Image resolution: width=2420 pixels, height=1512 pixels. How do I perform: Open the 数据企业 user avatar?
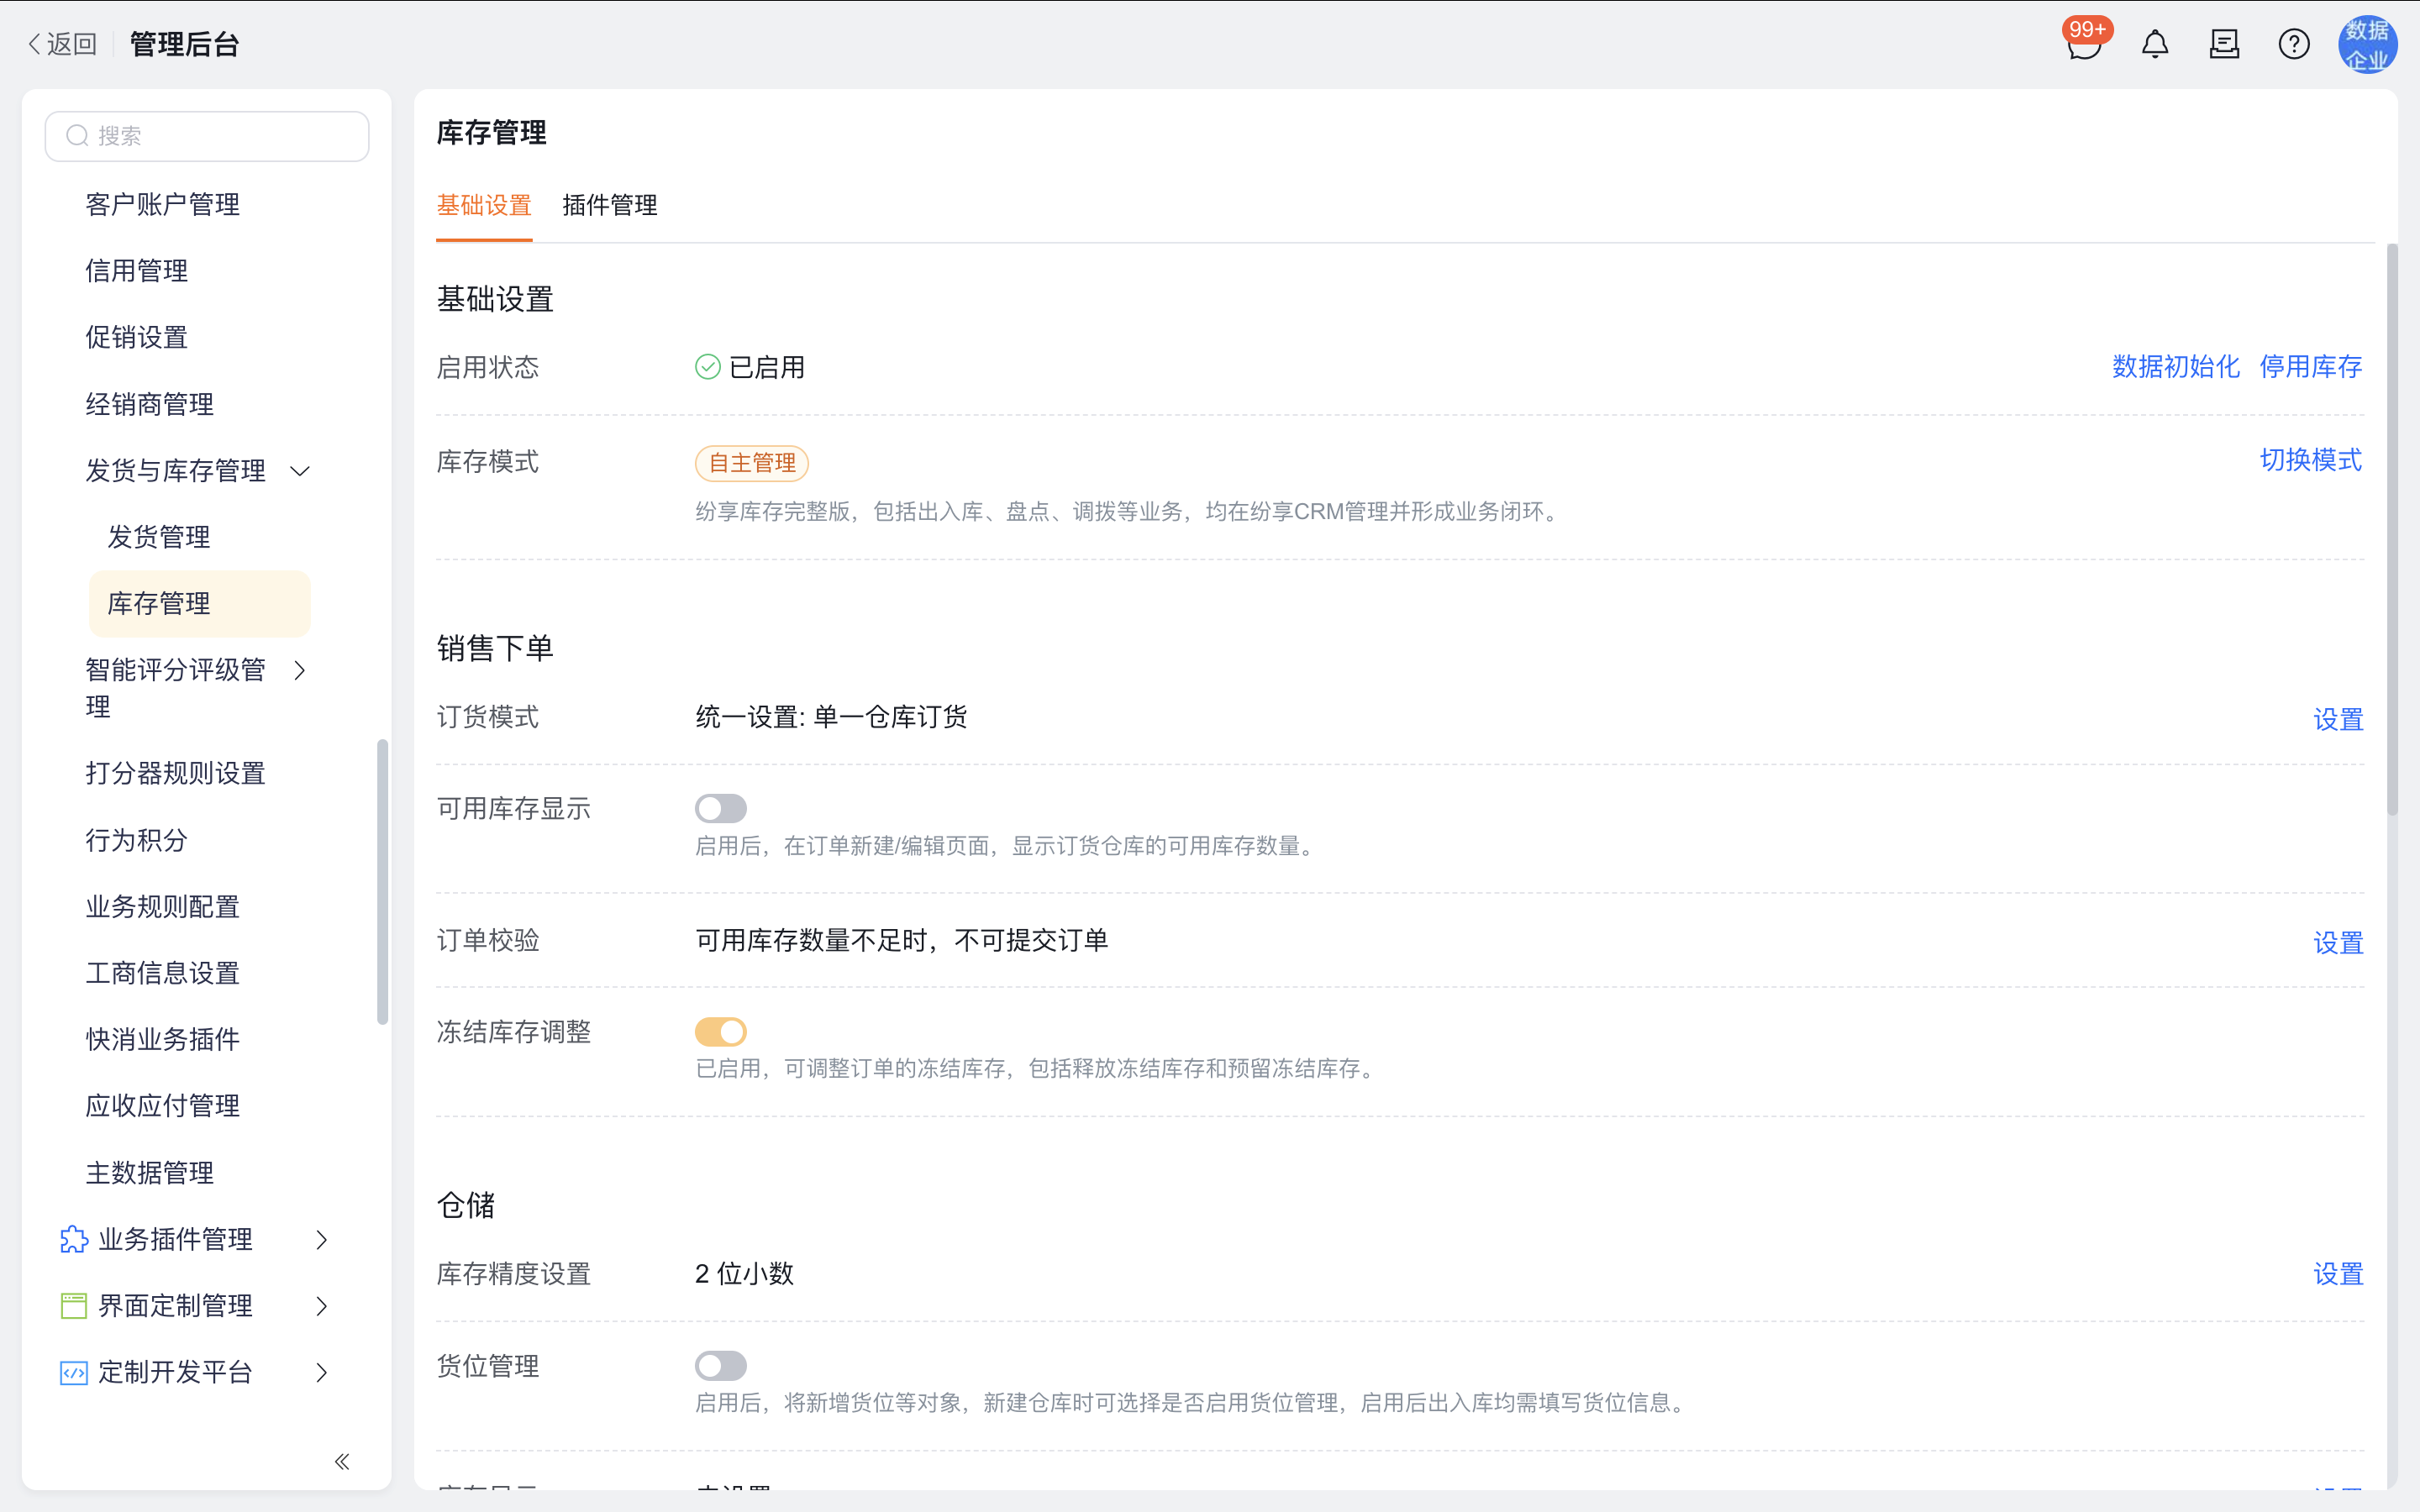click(x=2367, y=44)
